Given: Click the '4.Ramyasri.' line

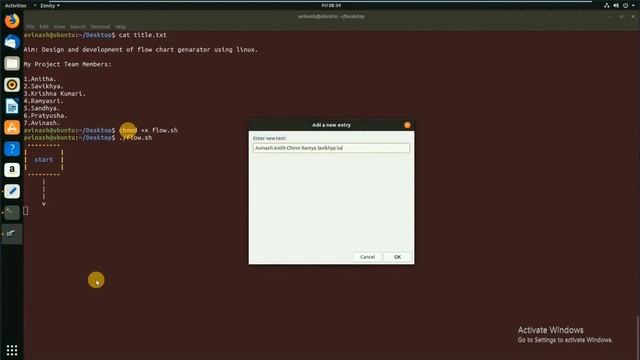Looking at the screenshot, I should click(43, 101).
